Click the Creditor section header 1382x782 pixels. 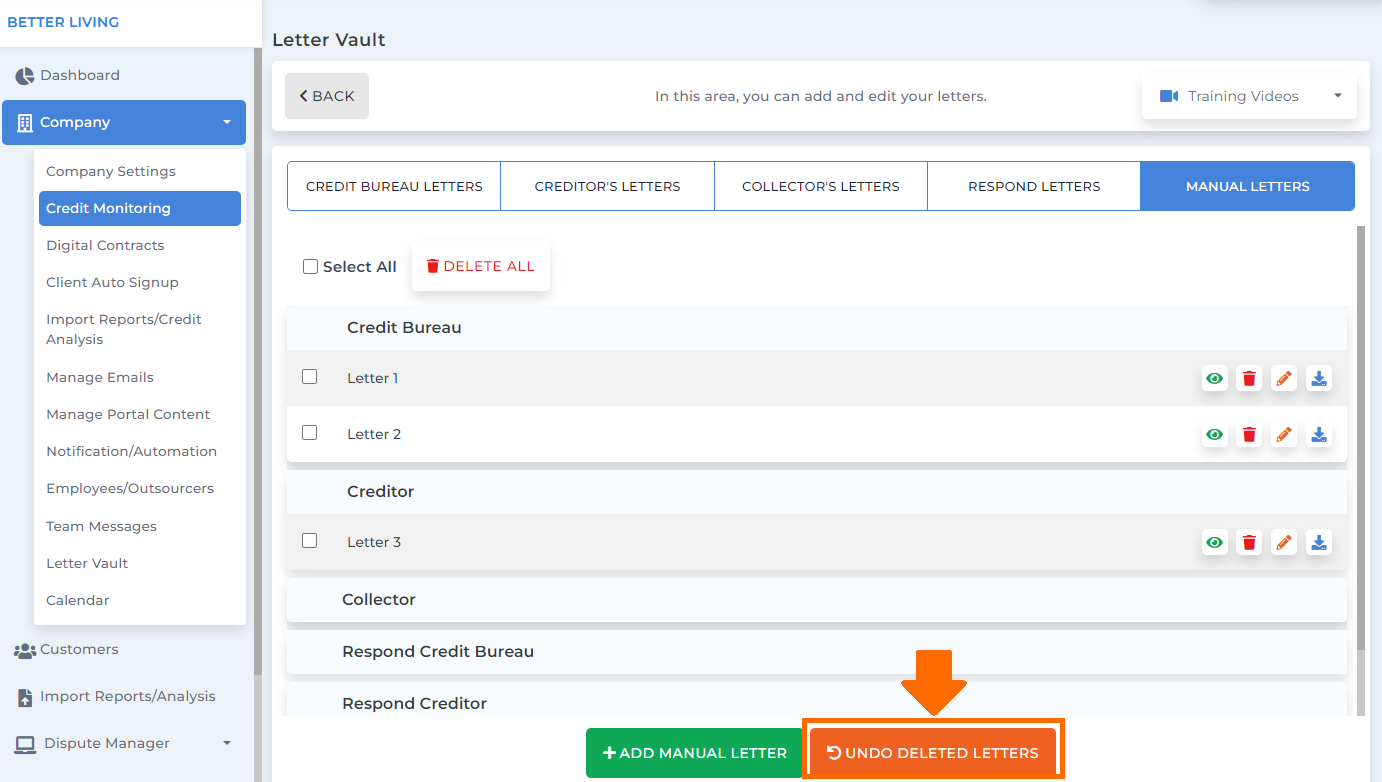click(x=817, y=492)
